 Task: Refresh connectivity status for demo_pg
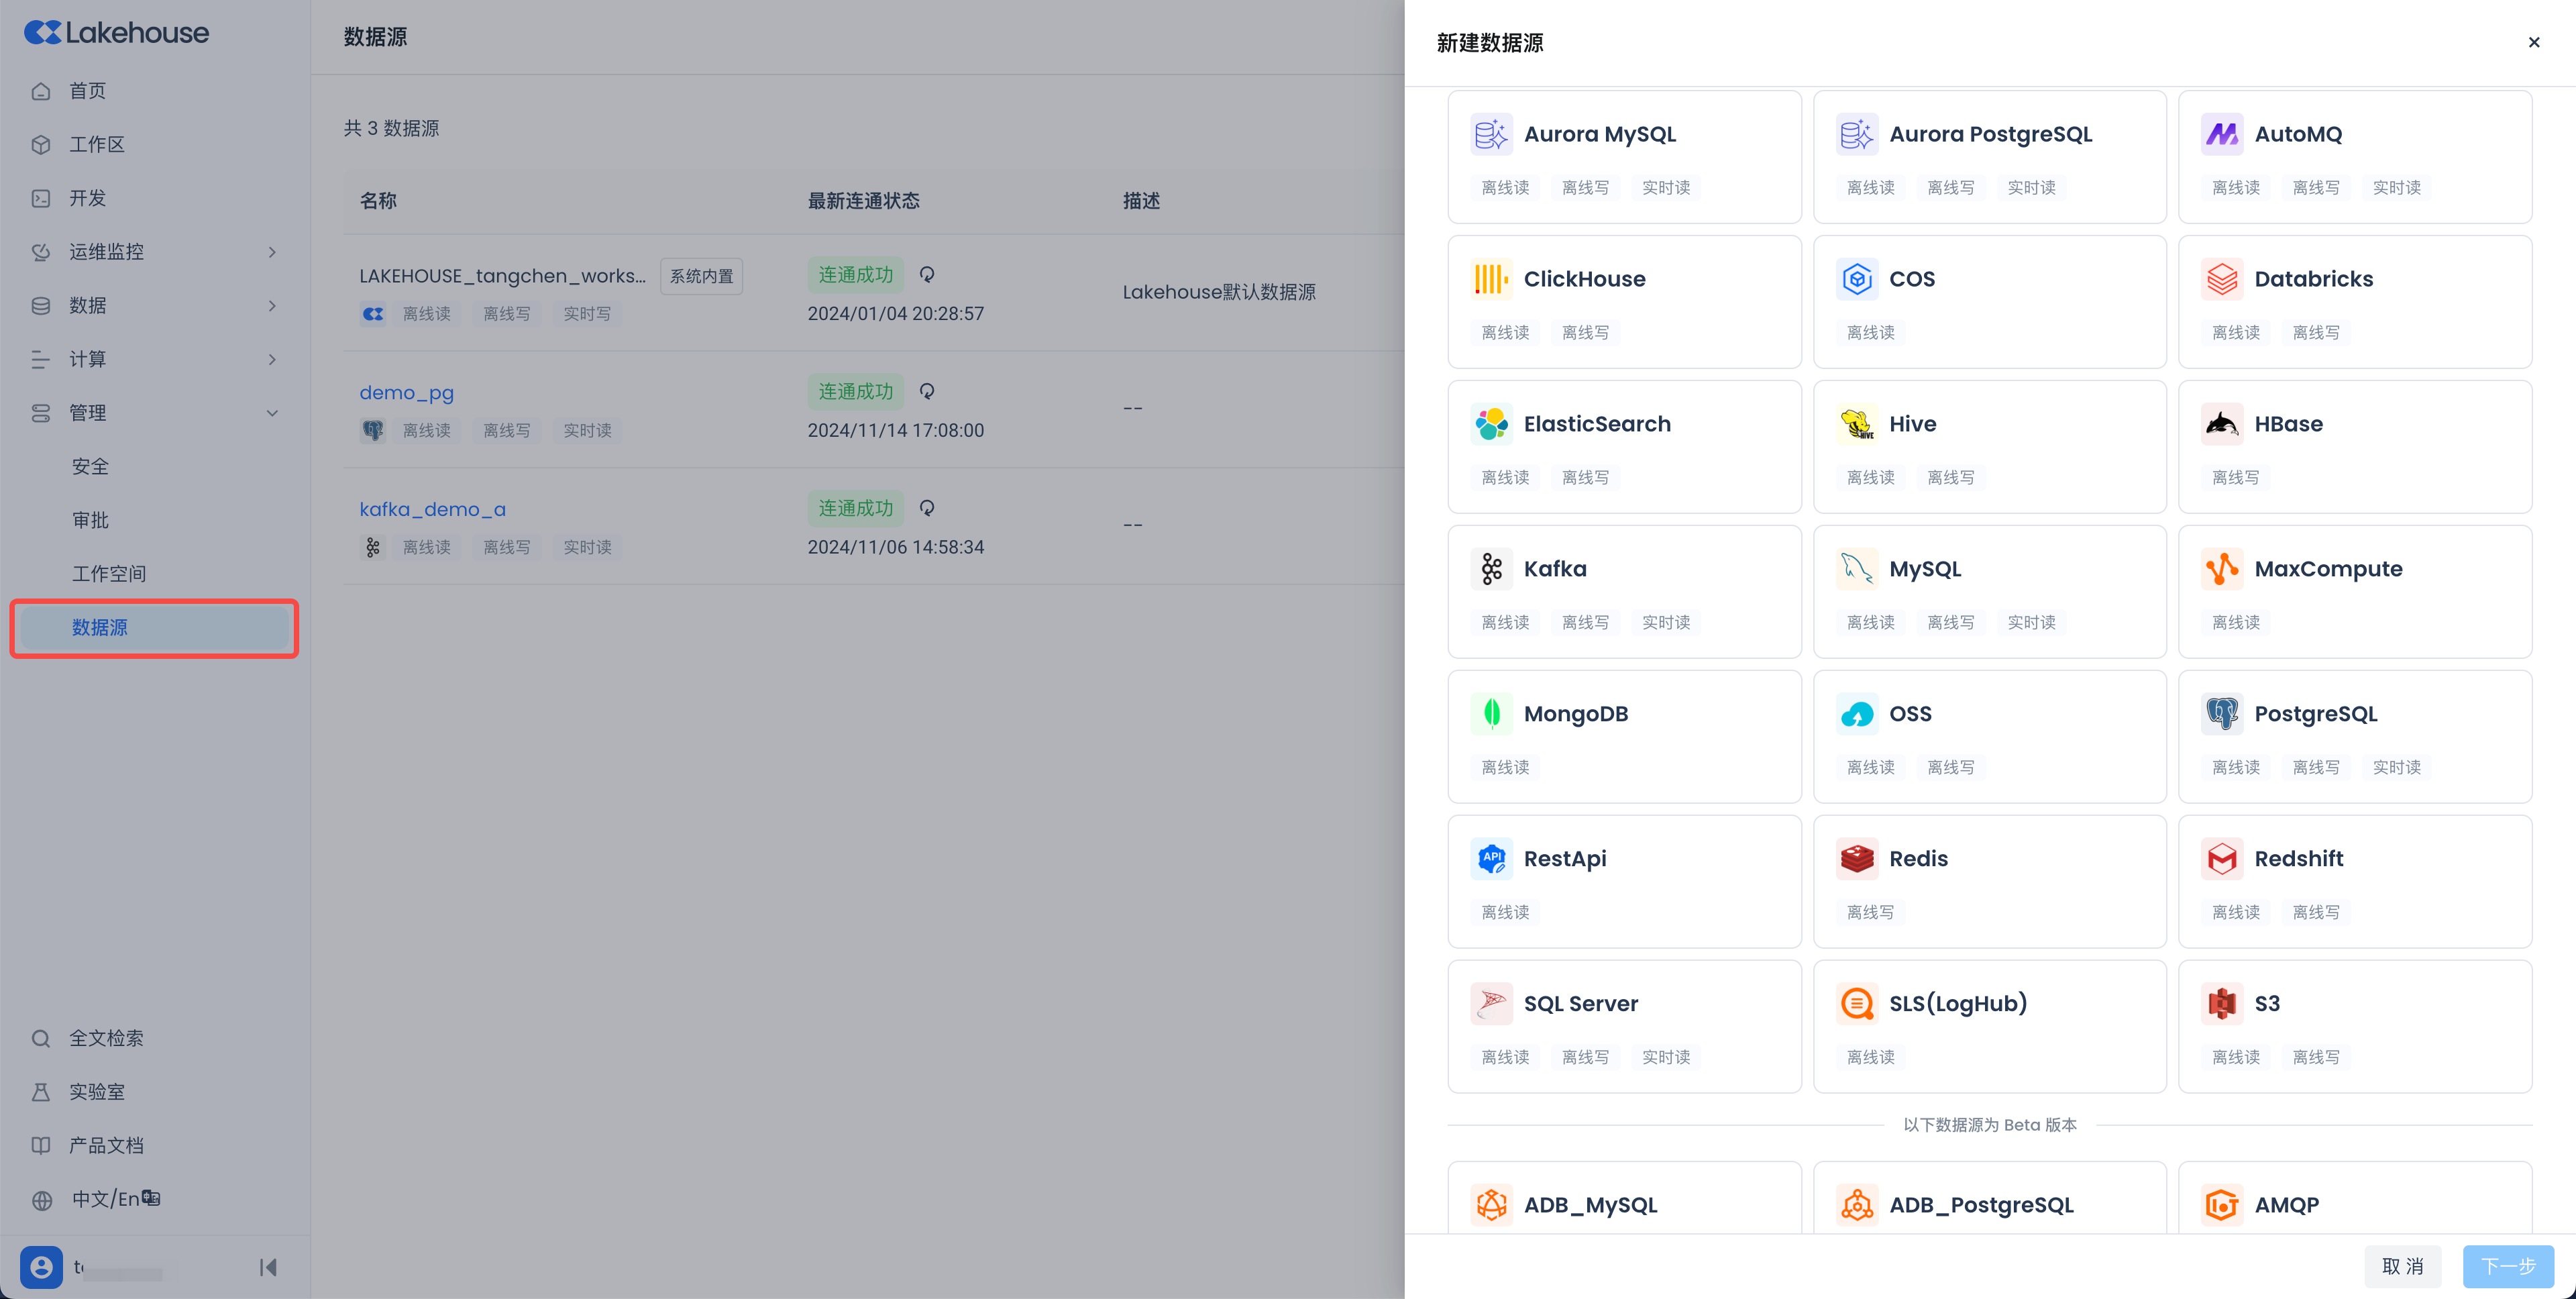click(x=927, y=391)
